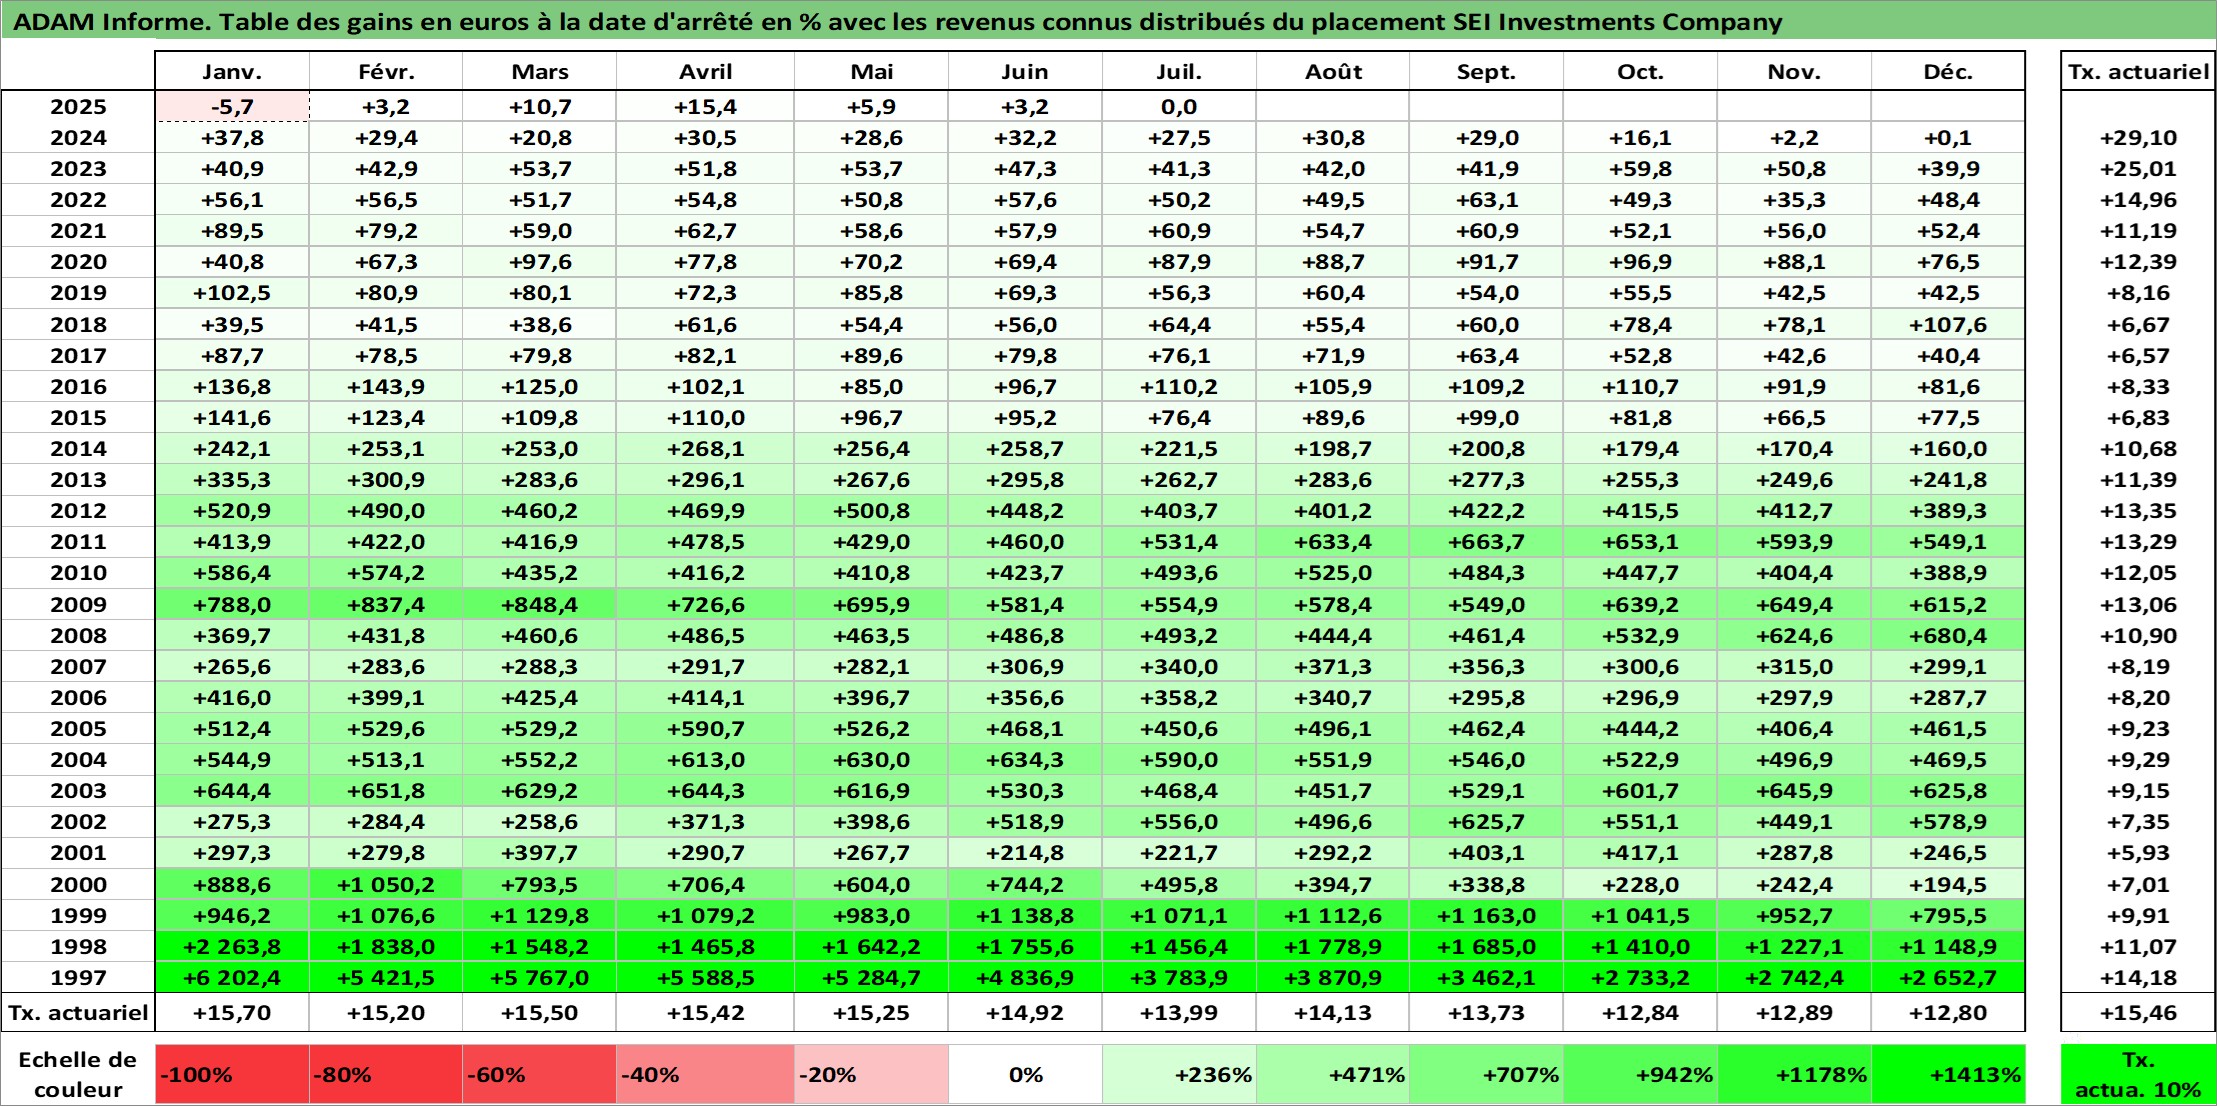Select the Avril column header
Viewport: 2217px width, 1106px height.
point(706,72)
